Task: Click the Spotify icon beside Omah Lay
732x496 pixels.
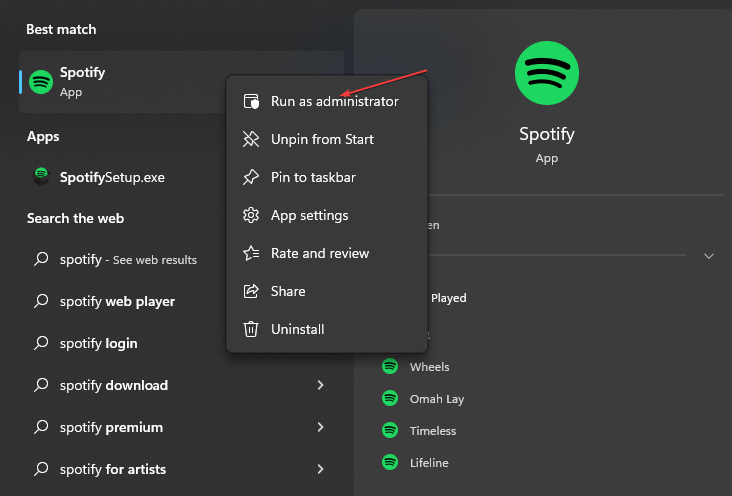Action: click(390, 398)
